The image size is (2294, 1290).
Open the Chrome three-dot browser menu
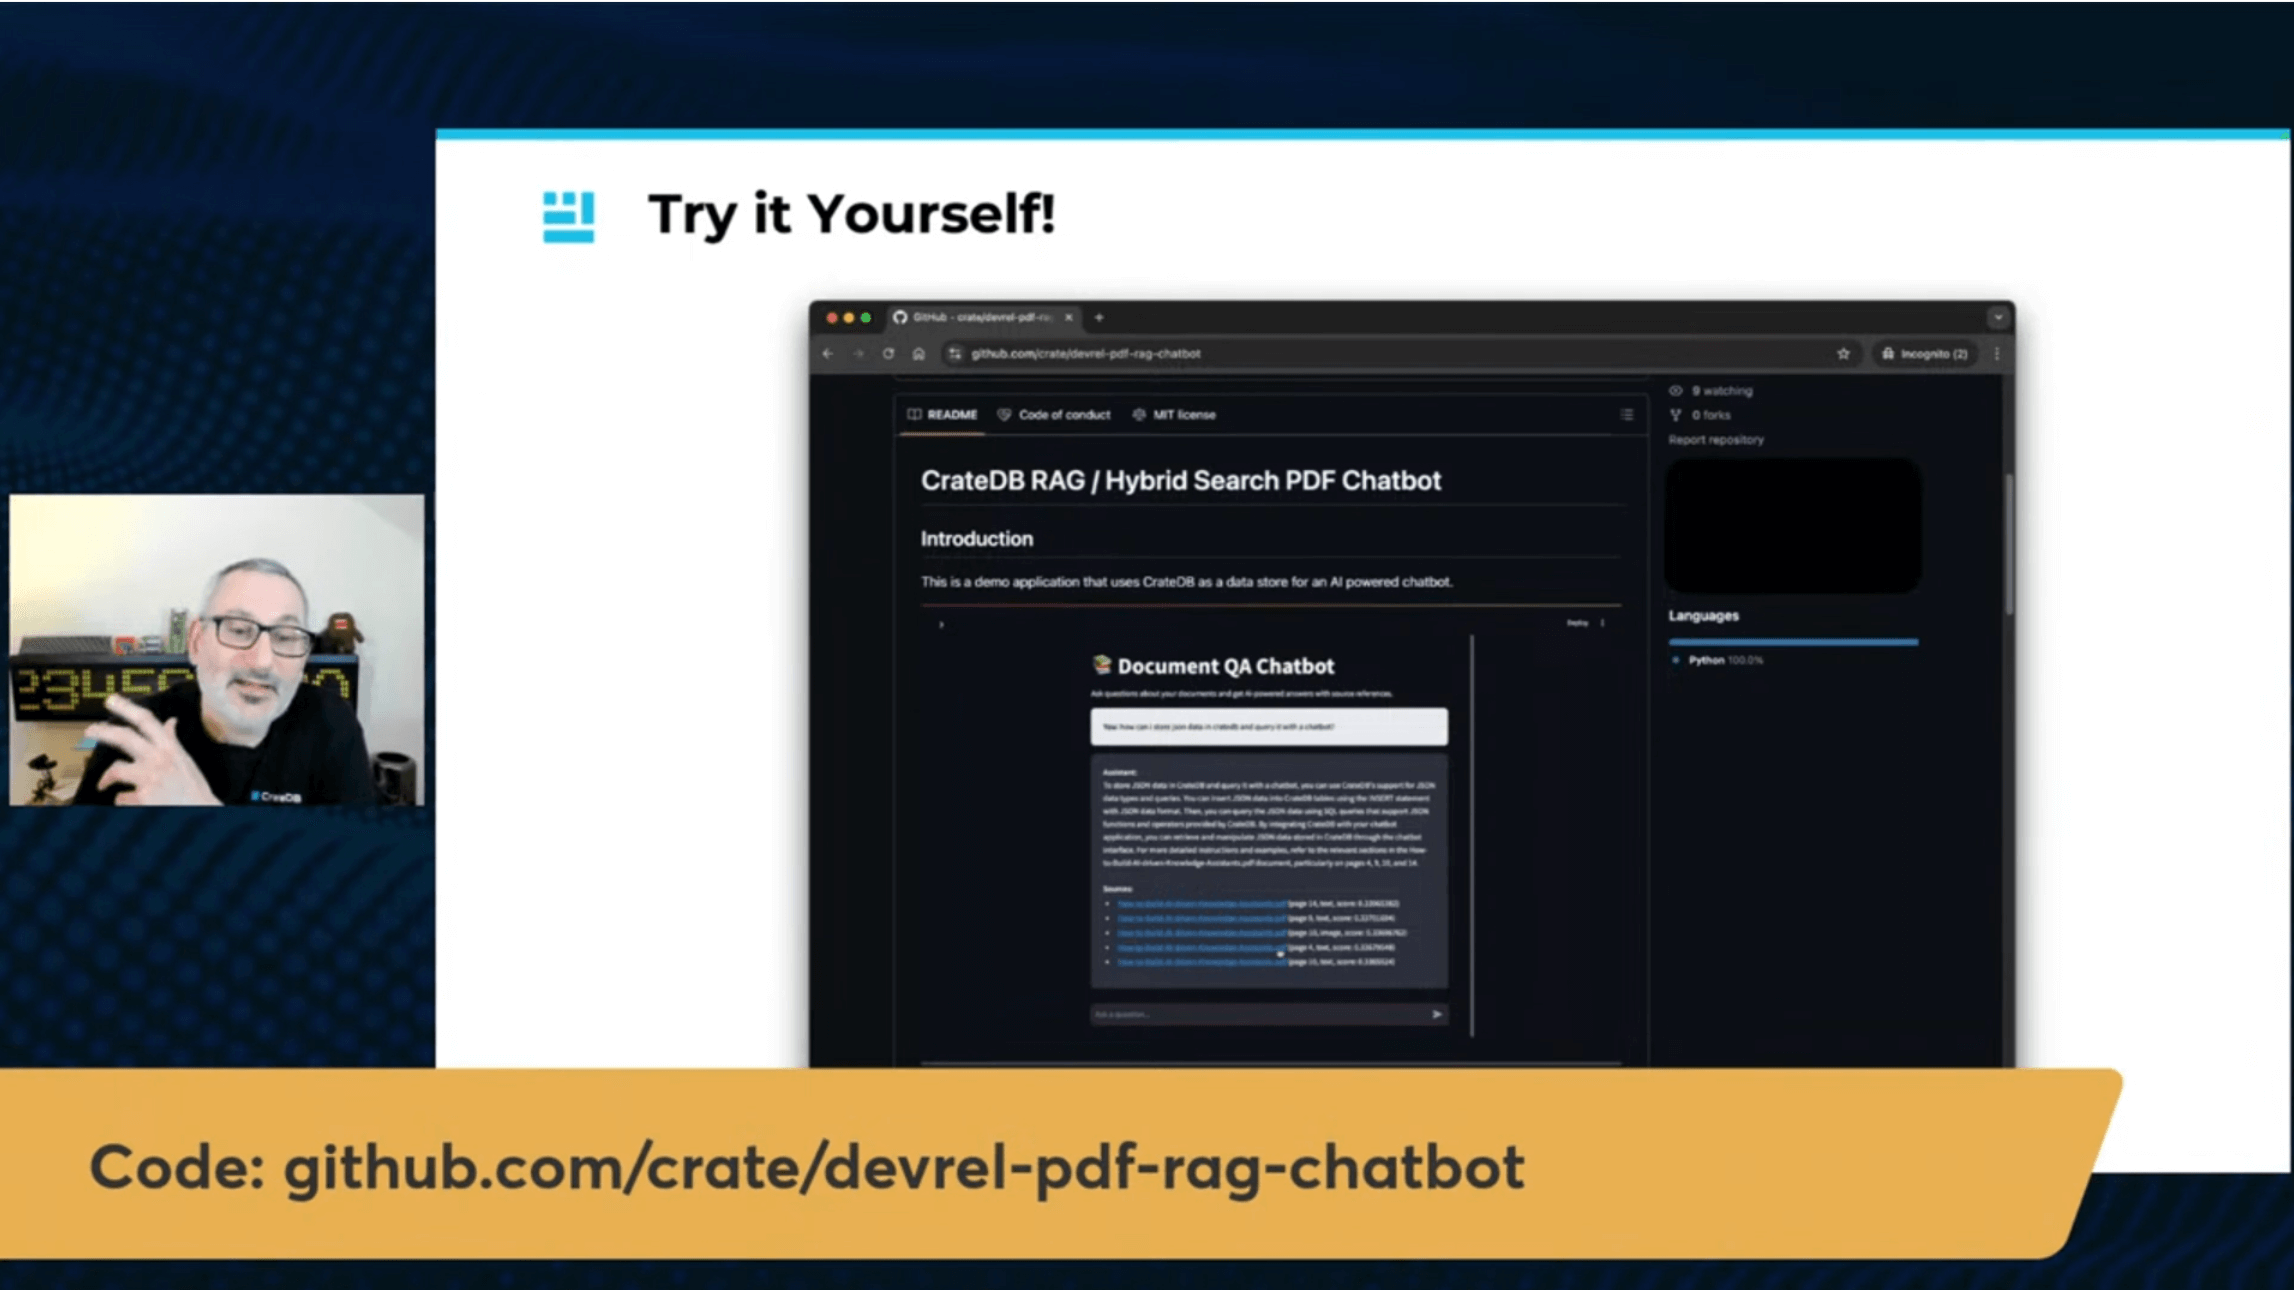[x=1997, y=353]
